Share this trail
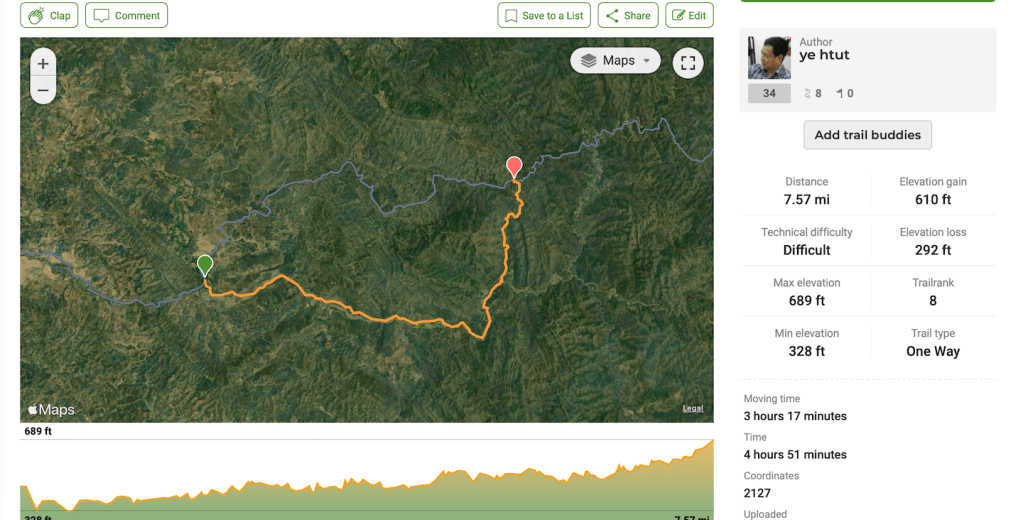The image size is (1023, 520). (x=627, y=15)
